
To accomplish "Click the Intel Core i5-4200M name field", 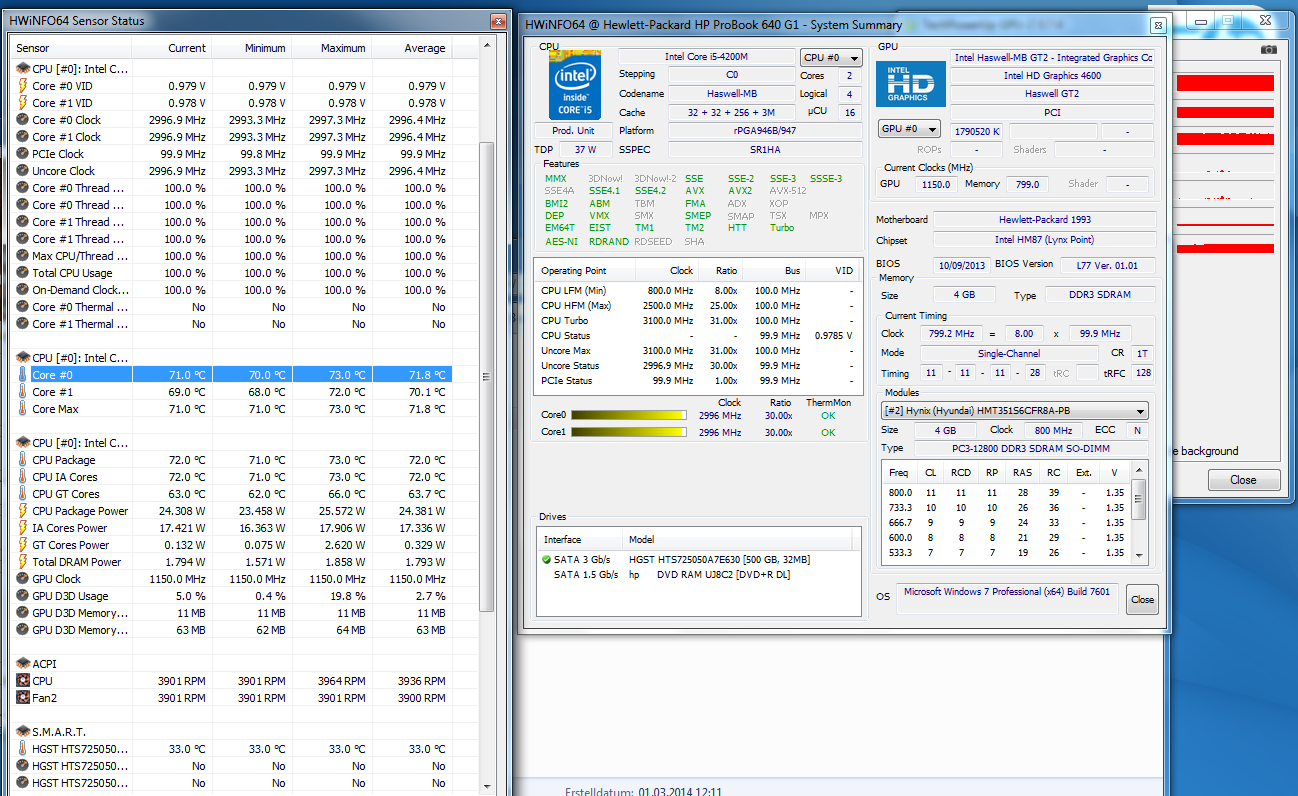I will coord(706,57).
